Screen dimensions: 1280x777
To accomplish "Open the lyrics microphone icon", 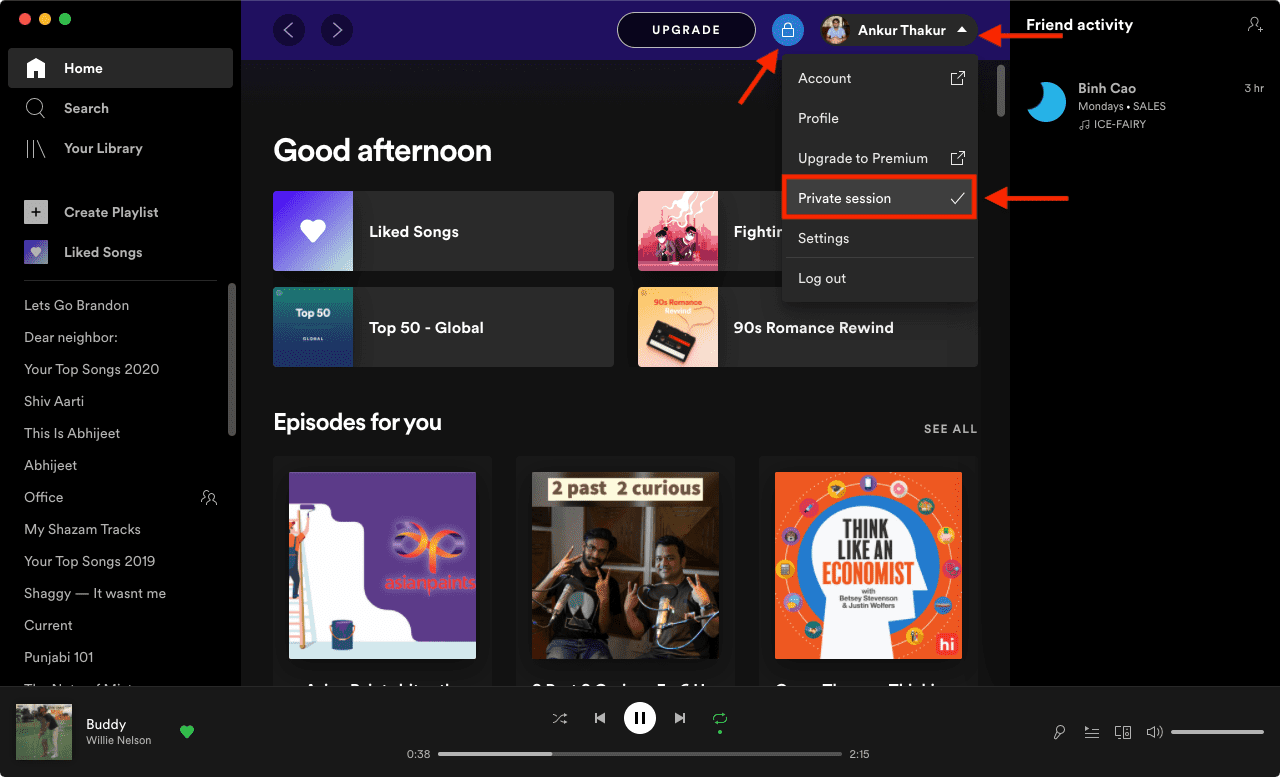I will 1059,732.
